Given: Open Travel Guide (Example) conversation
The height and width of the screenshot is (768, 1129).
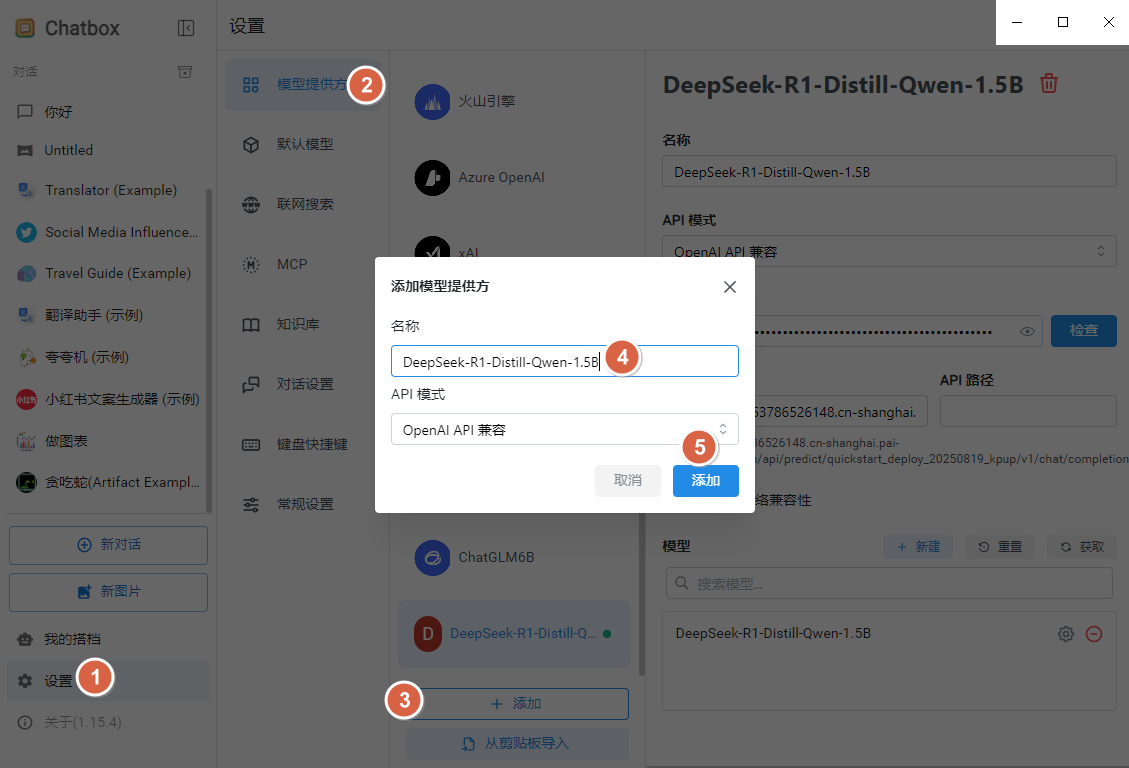Looking at the screenshot, I should coord(108,274).
